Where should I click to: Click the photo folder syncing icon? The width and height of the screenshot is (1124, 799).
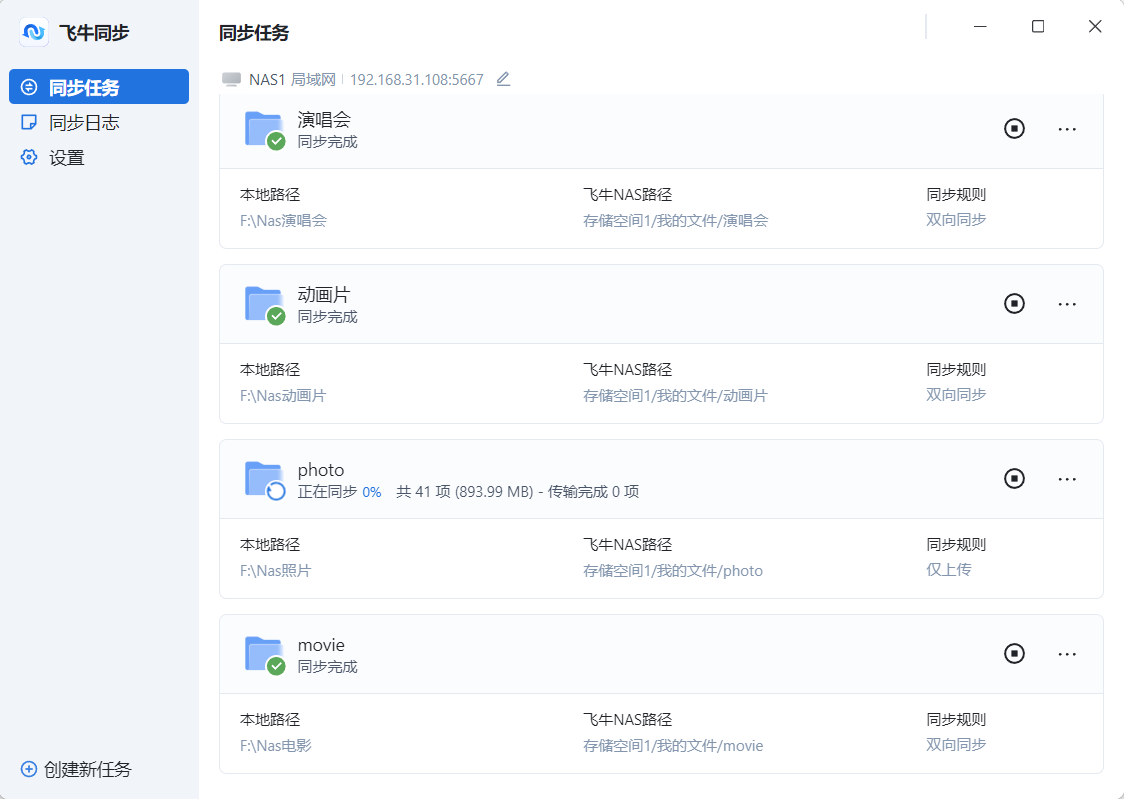(265, 480)
